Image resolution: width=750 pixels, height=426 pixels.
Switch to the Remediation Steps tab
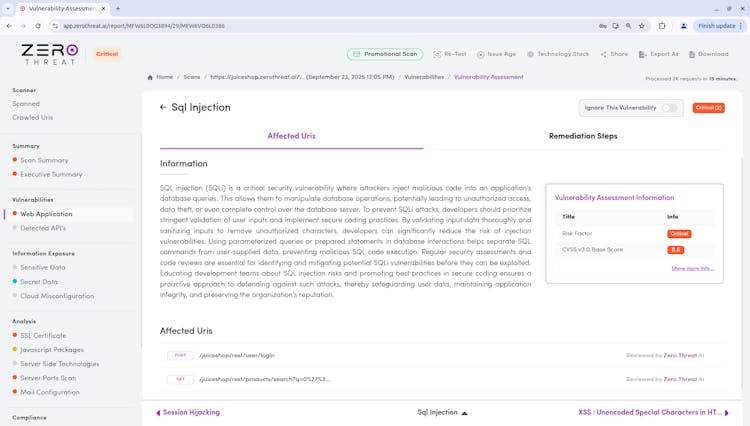[x=583, y=136]
